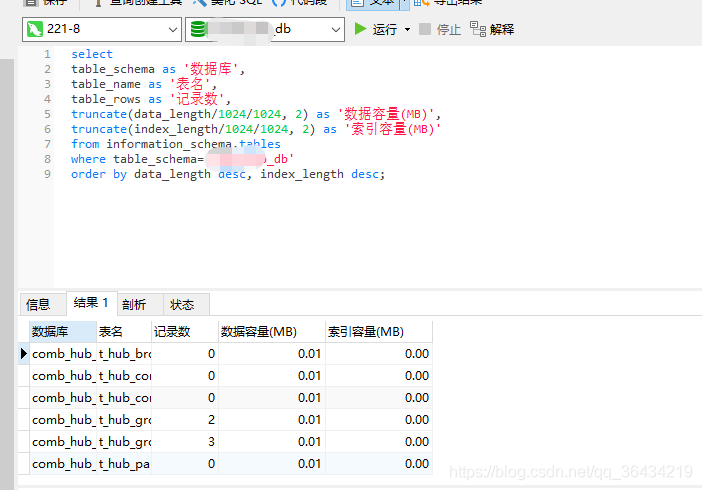Open the _db database selector dropdown
The height and width of the screenshot is (490, 702).
point(265,30)
